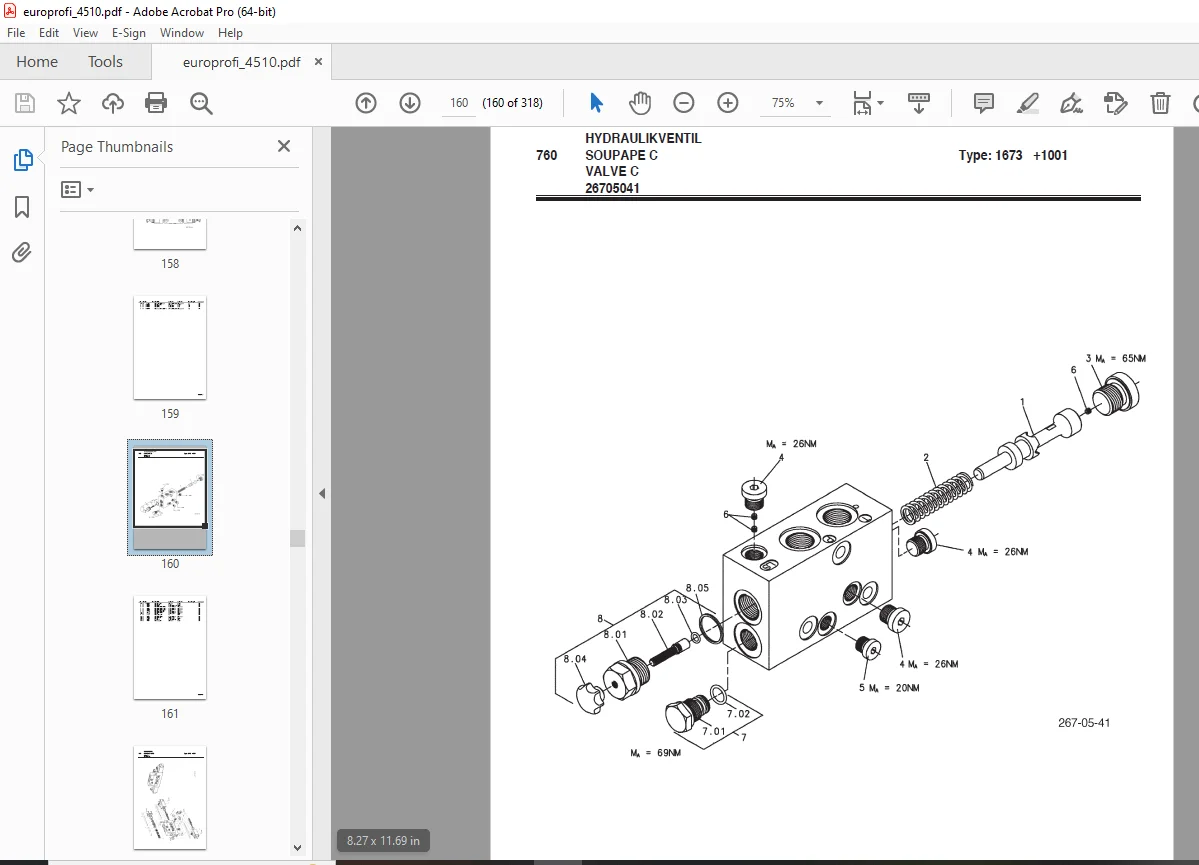Select the europrofi_4510.pdf document tab
This screenshot has height=865, width=1199.
(x=241, y=62)
